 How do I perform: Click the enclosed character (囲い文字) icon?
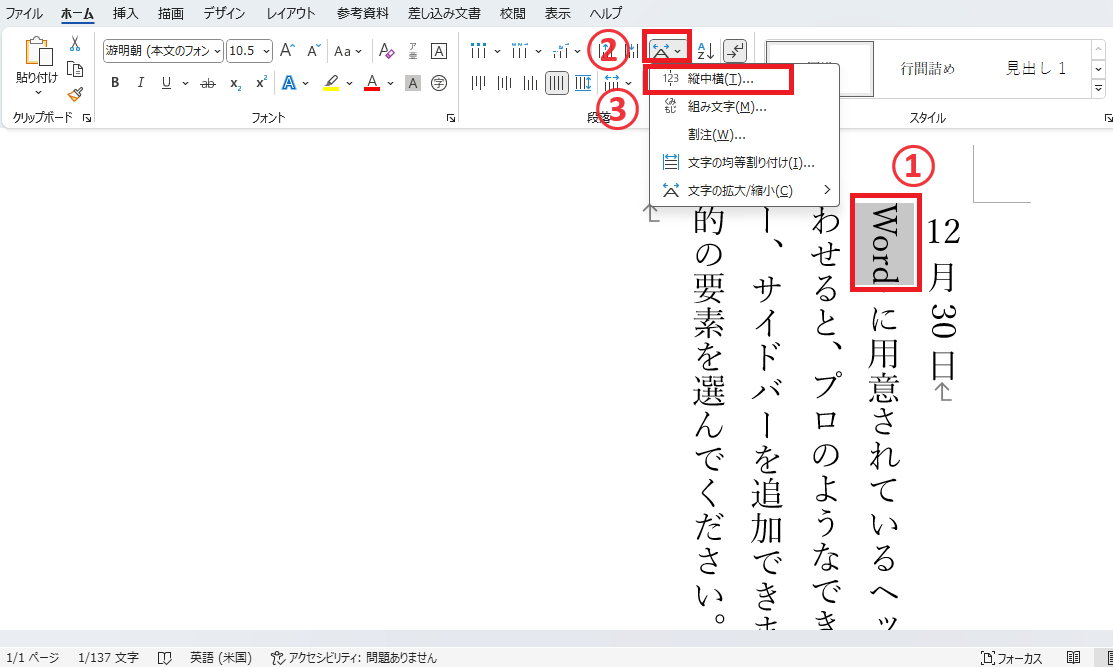438,83
